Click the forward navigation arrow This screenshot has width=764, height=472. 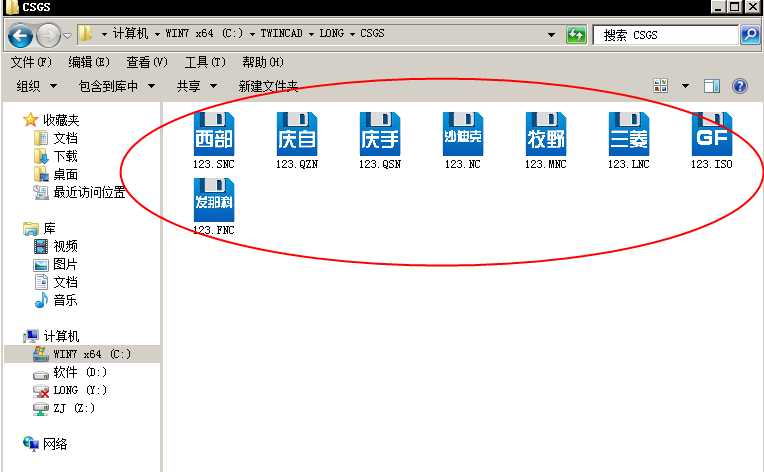[x=48, y=35]
